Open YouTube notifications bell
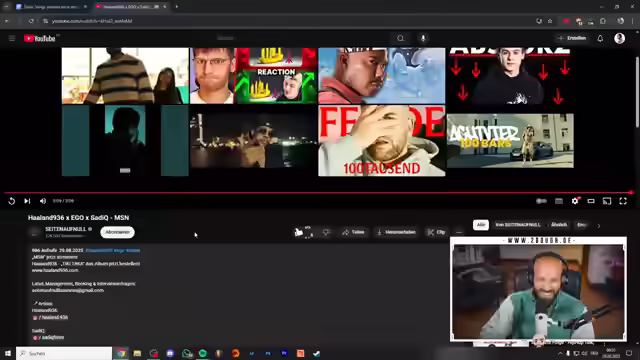Screen dimensions: 640x360 (x=600, y=38)
